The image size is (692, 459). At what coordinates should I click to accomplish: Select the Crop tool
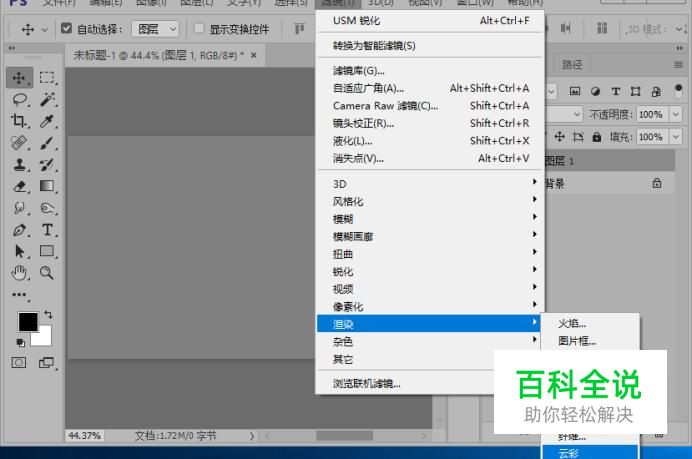19,121
